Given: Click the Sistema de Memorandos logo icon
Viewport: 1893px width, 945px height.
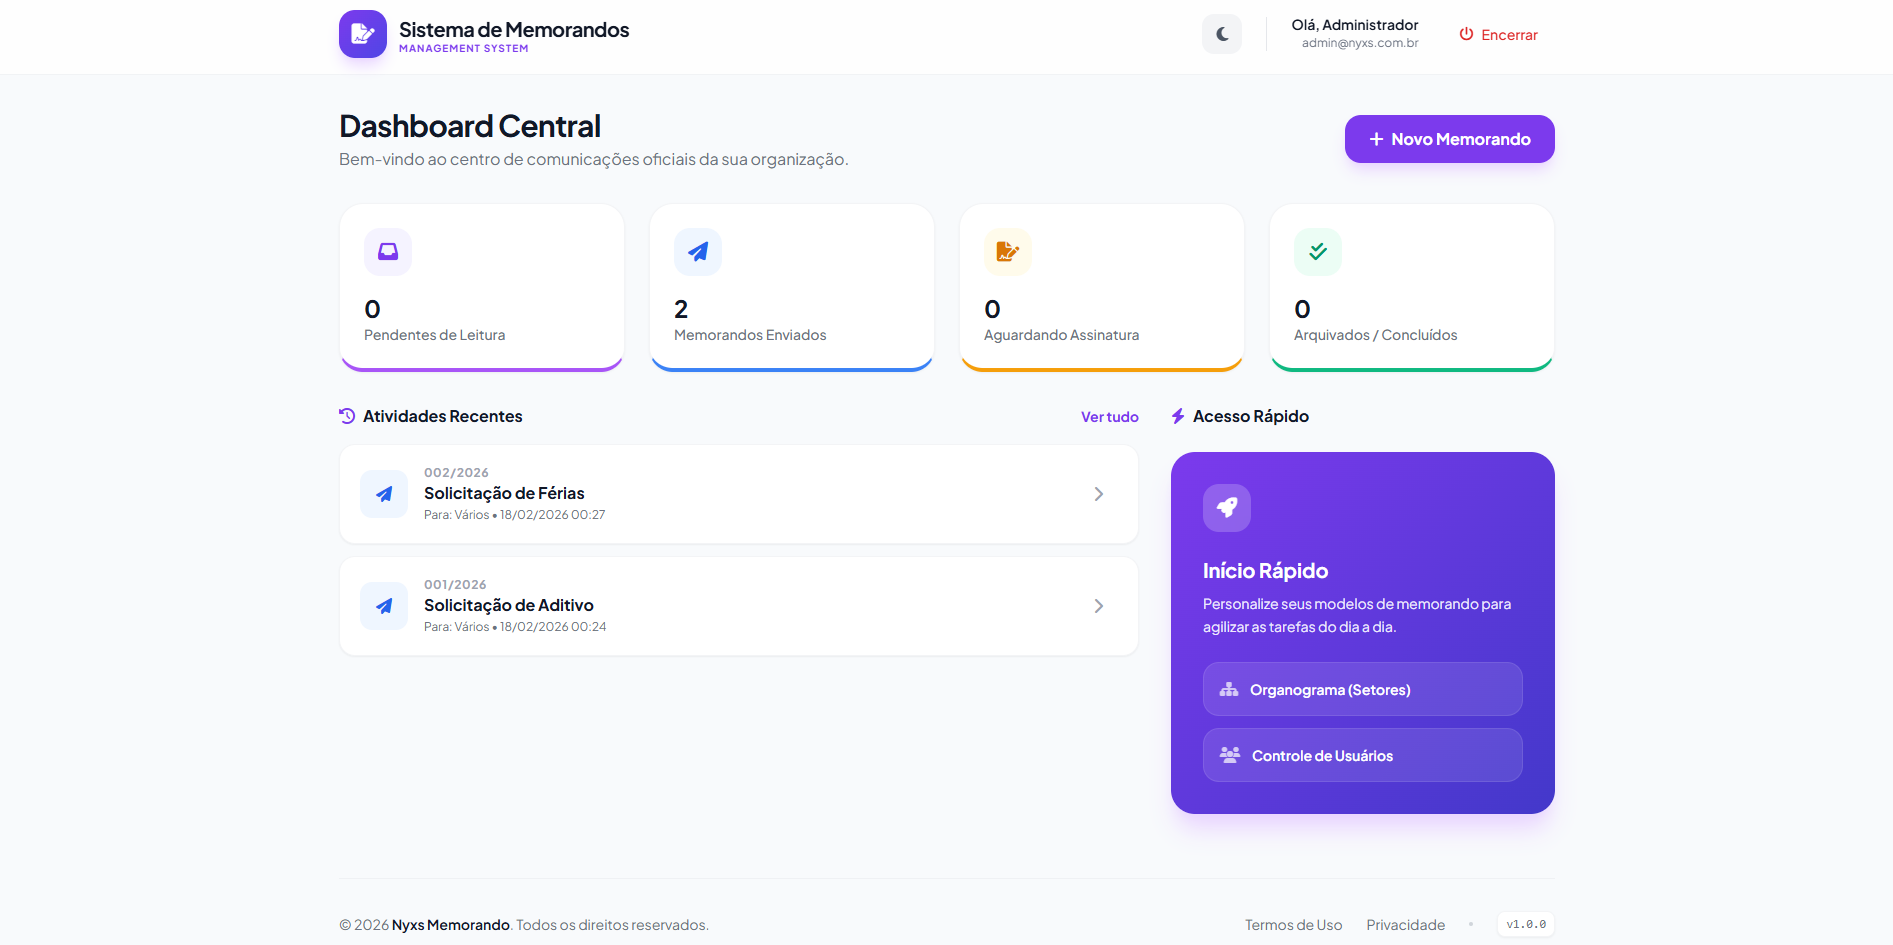Looking at the screenshot, I should coord(362,34).
